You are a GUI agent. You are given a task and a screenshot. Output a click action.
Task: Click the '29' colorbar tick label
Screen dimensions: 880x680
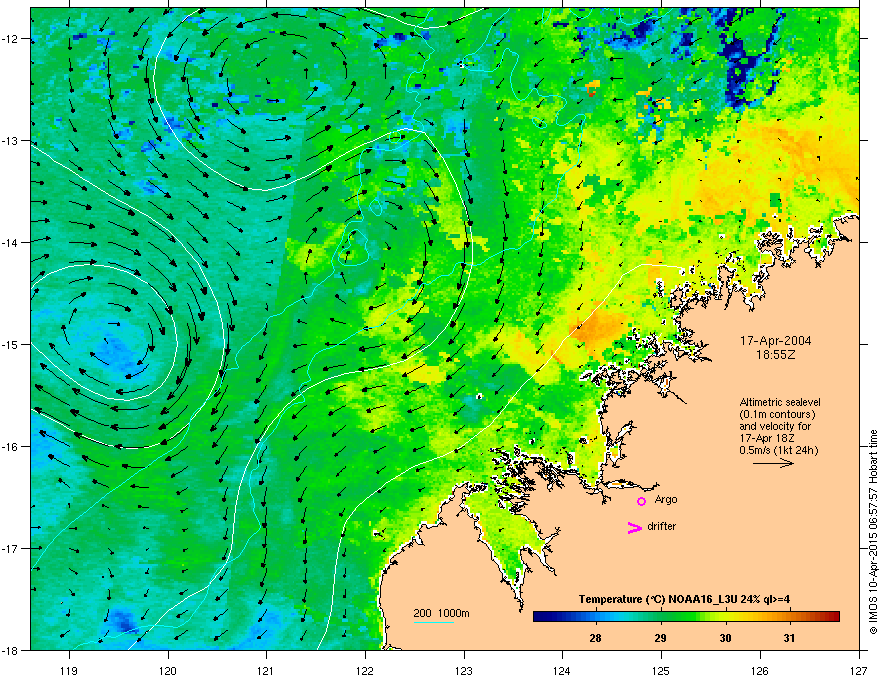[661, 638]
